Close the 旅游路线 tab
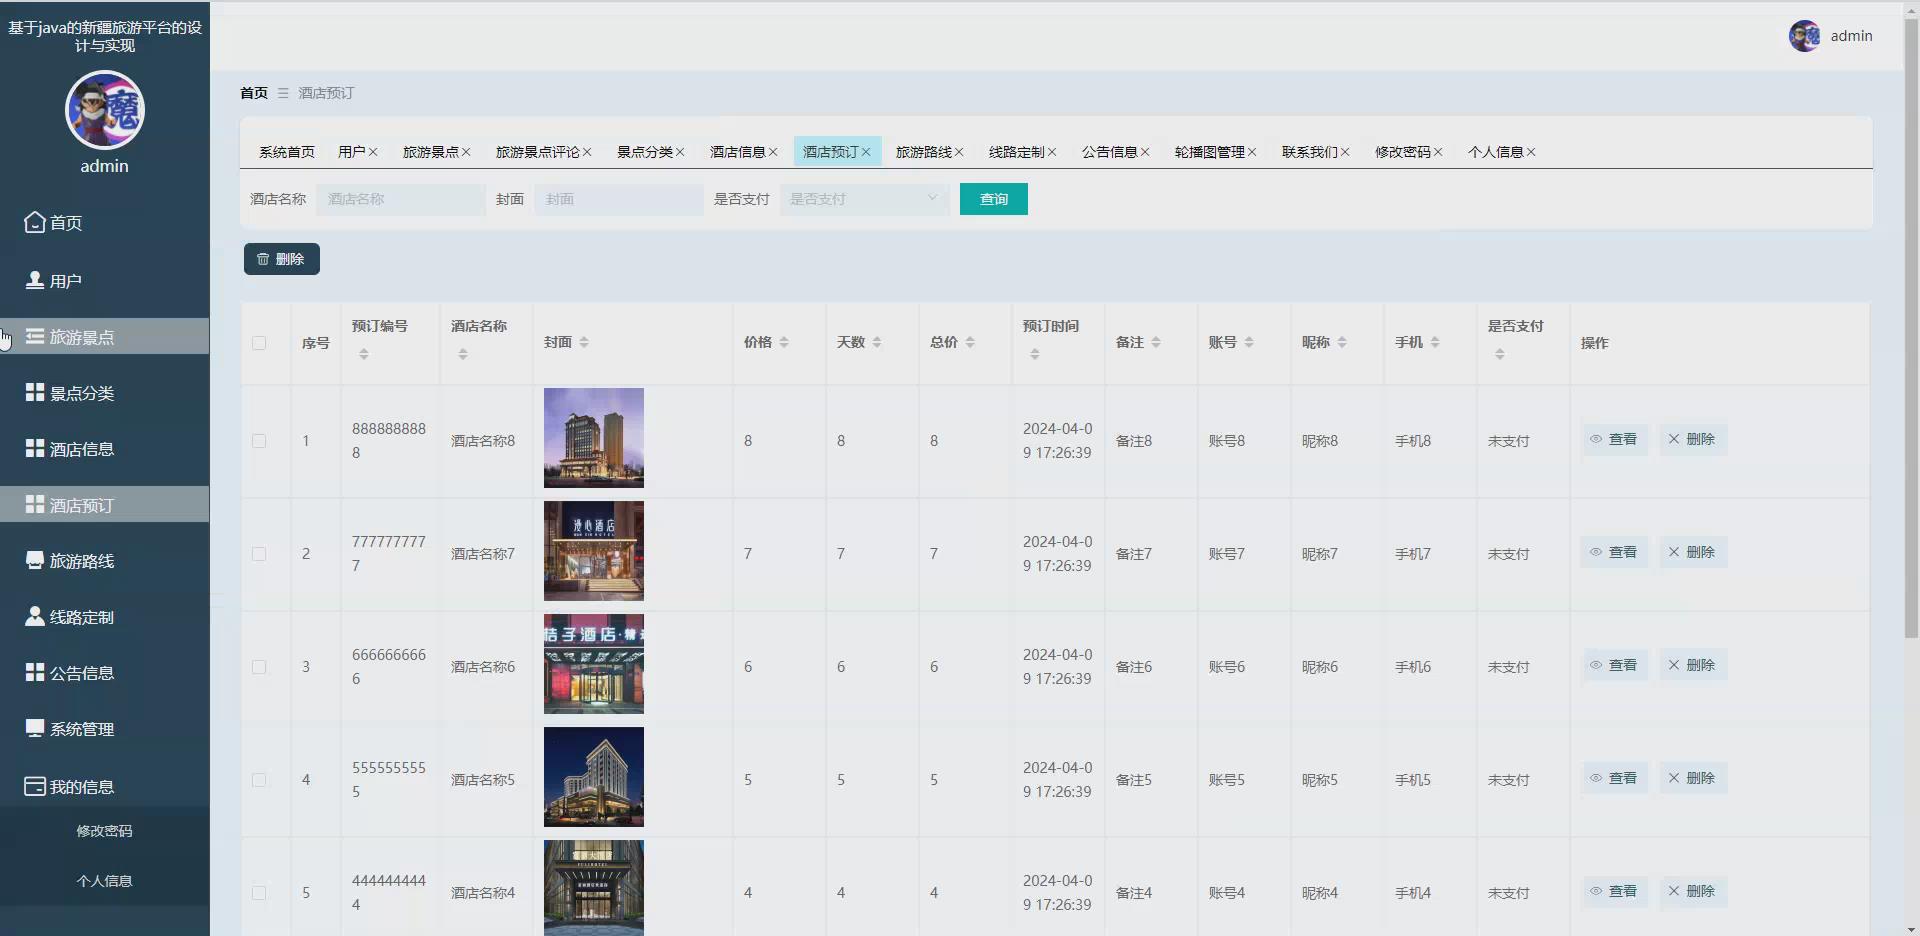 coord(959,152)
